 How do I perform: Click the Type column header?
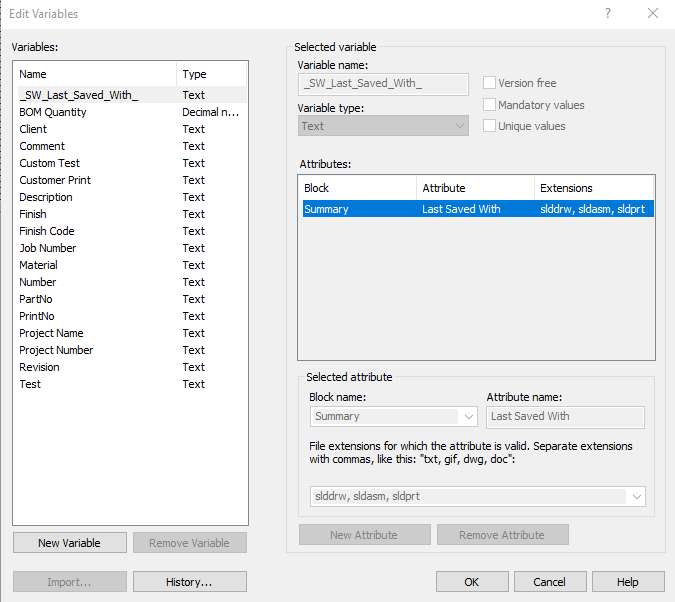[210, 74]
